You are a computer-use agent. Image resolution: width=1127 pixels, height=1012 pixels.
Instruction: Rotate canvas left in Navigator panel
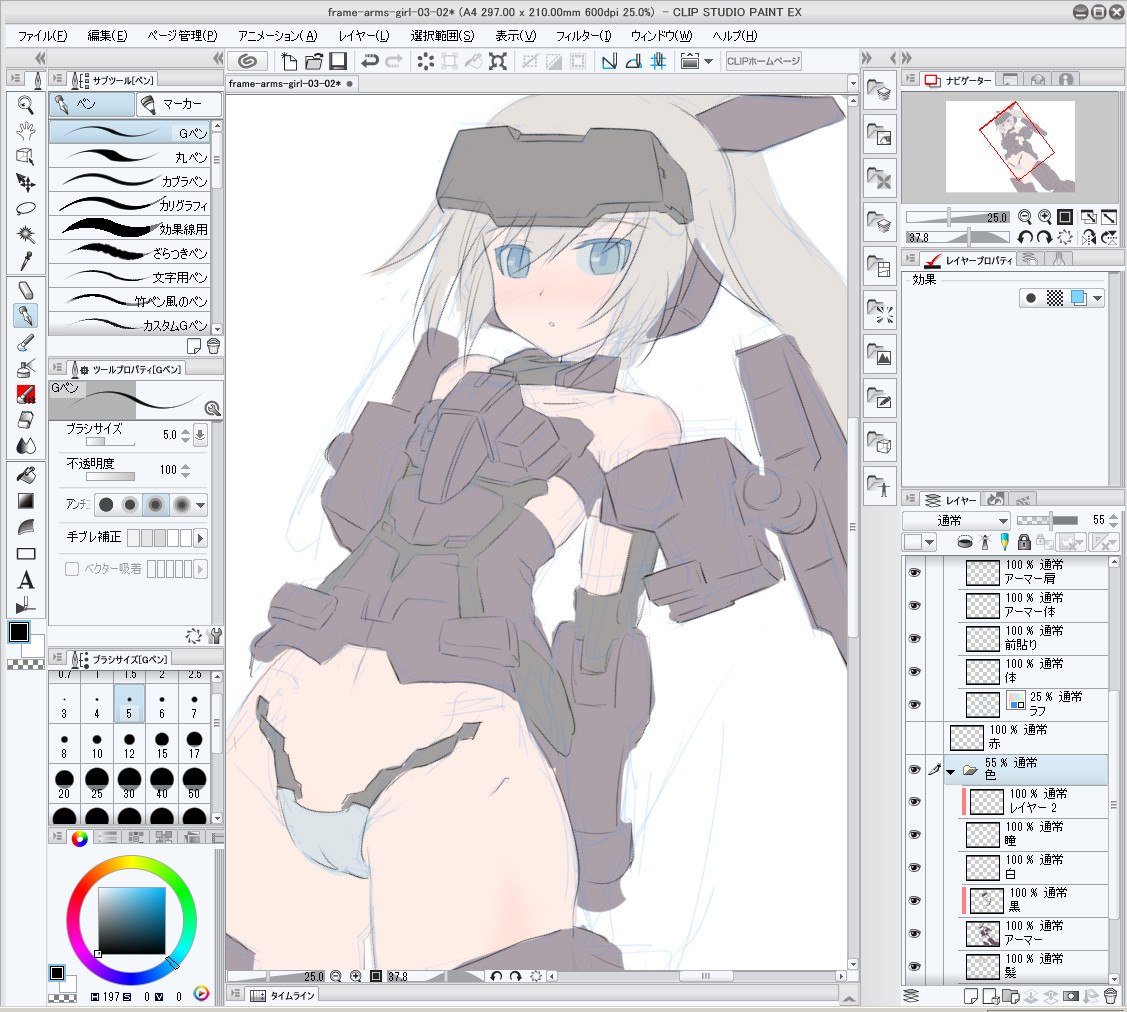pos(1025,237)
